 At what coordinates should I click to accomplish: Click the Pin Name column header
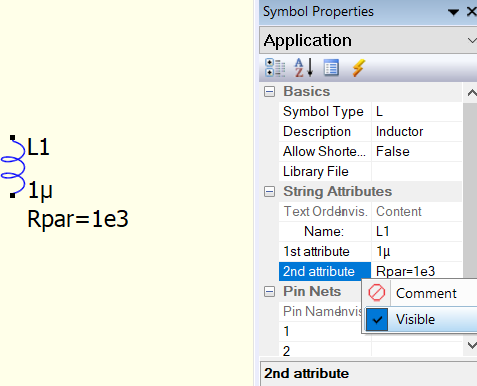(x=311, y=312)
